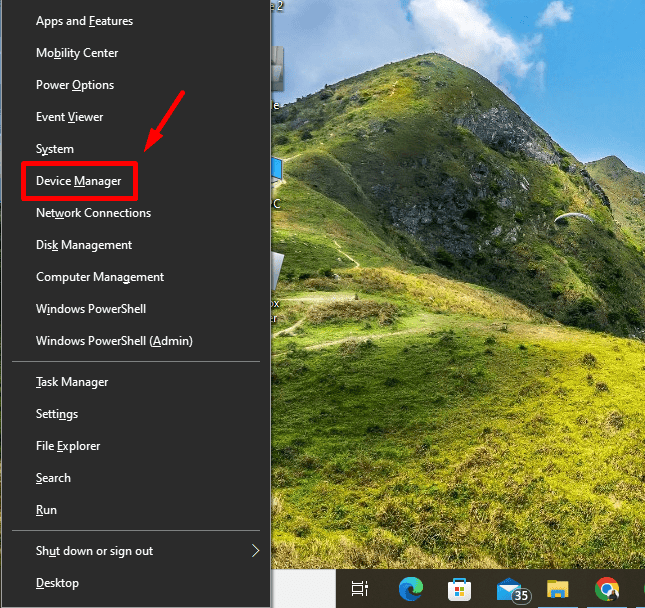Expand Shut down or sign out submenu
The image size is (645, 608).
(x=136, y=551)
